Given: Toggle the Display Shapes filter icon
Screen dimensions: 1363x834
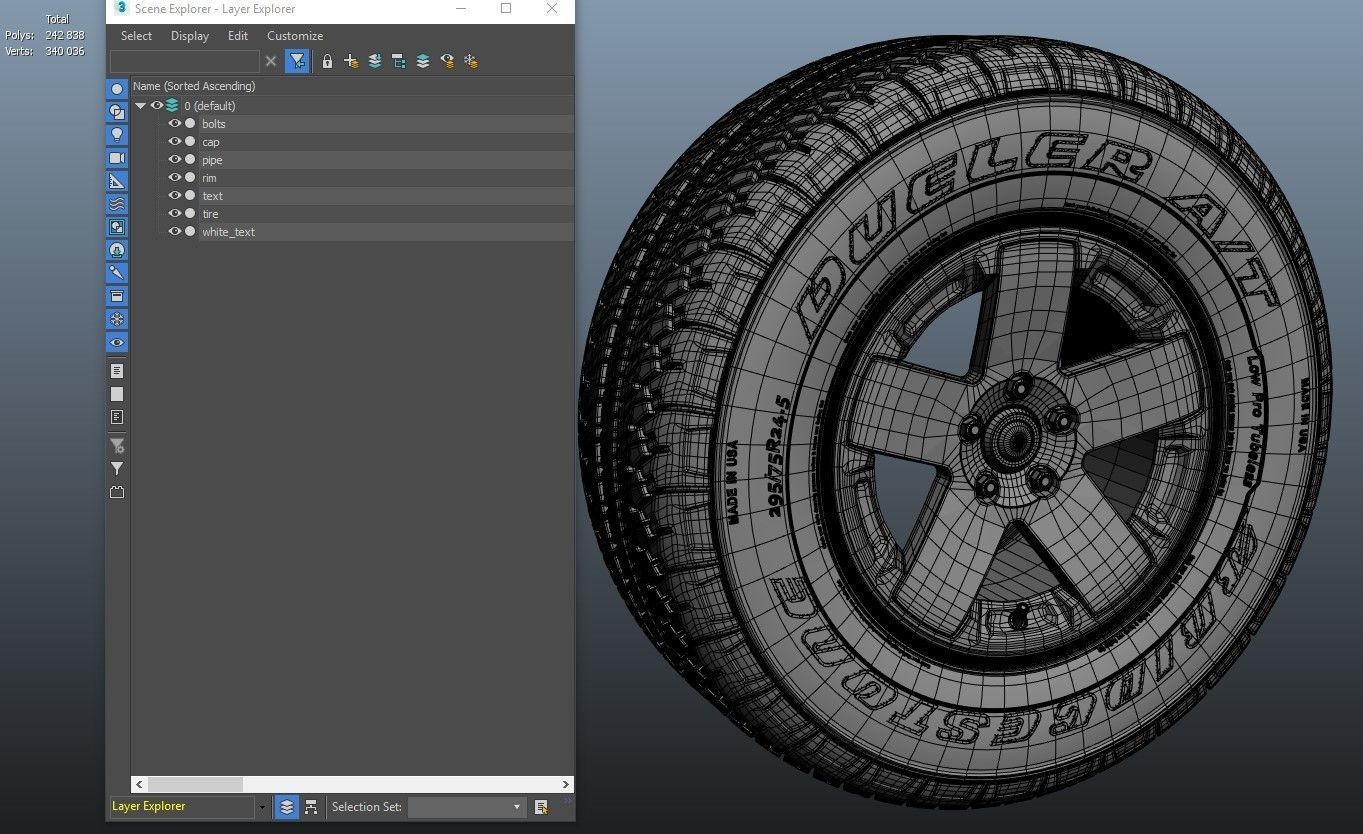Looking at the screenshot, I should 117,112.
